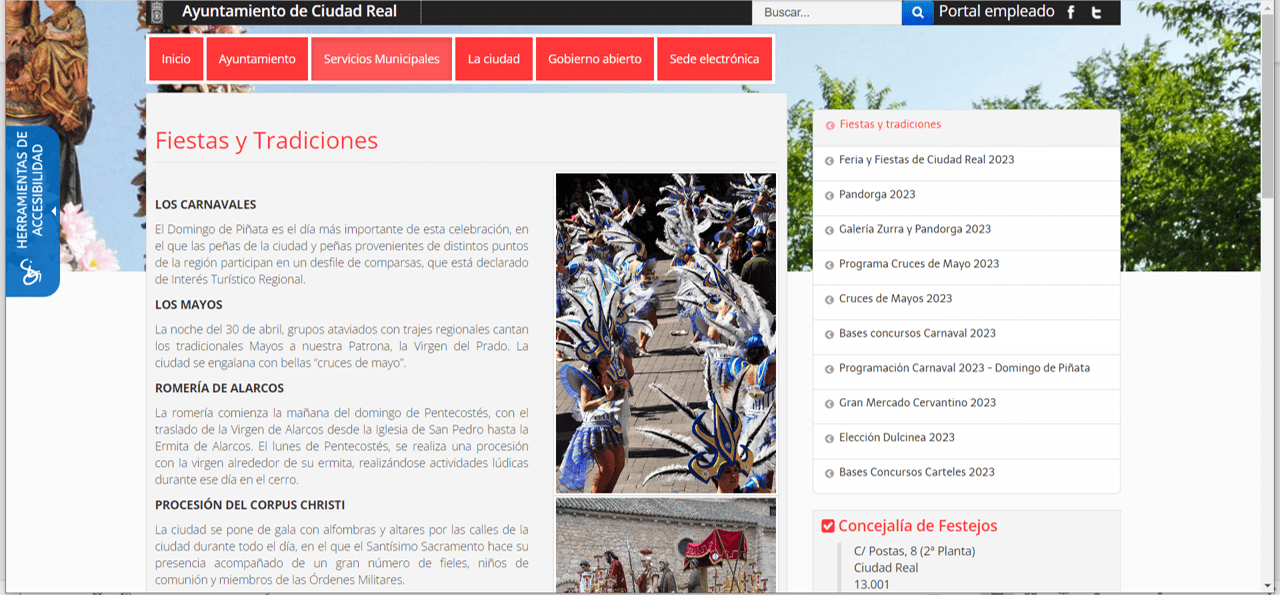1280x595 pixels.
Task: Open Gobierno abierto menu
Action: coord(595,59)
